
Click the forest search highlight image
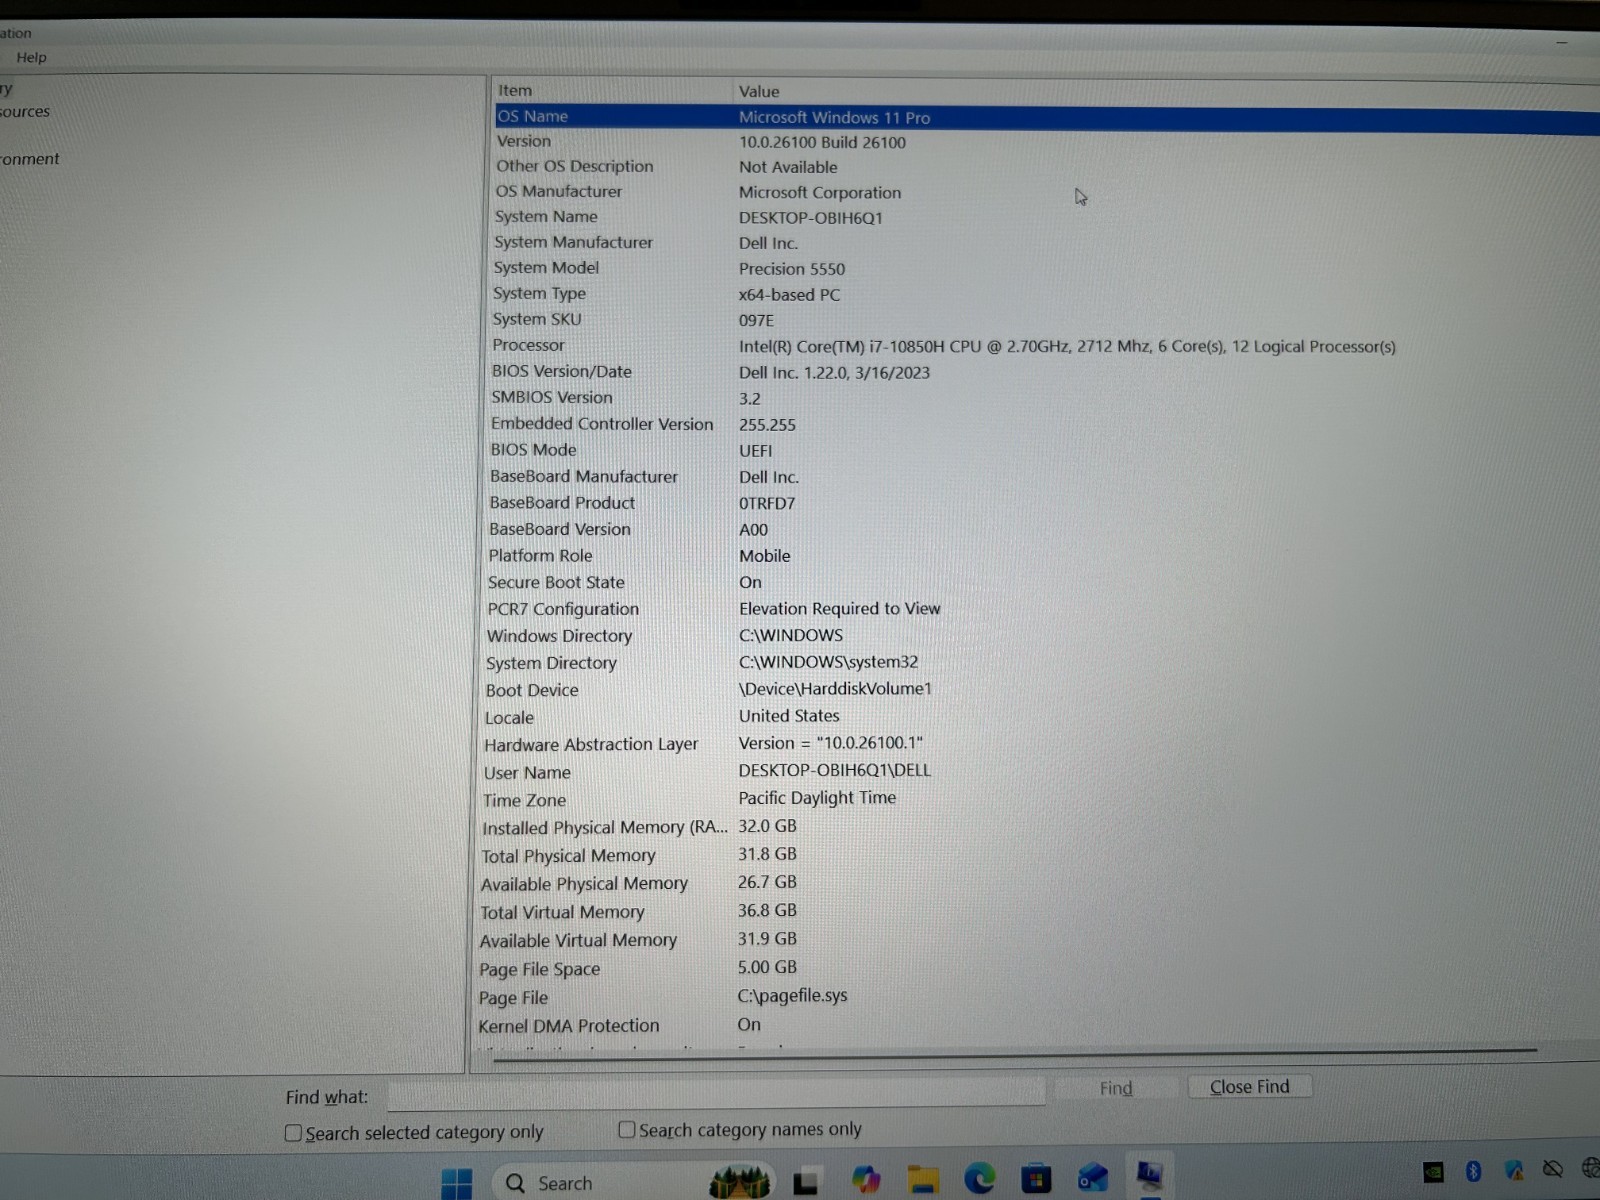coord(740,1182)
